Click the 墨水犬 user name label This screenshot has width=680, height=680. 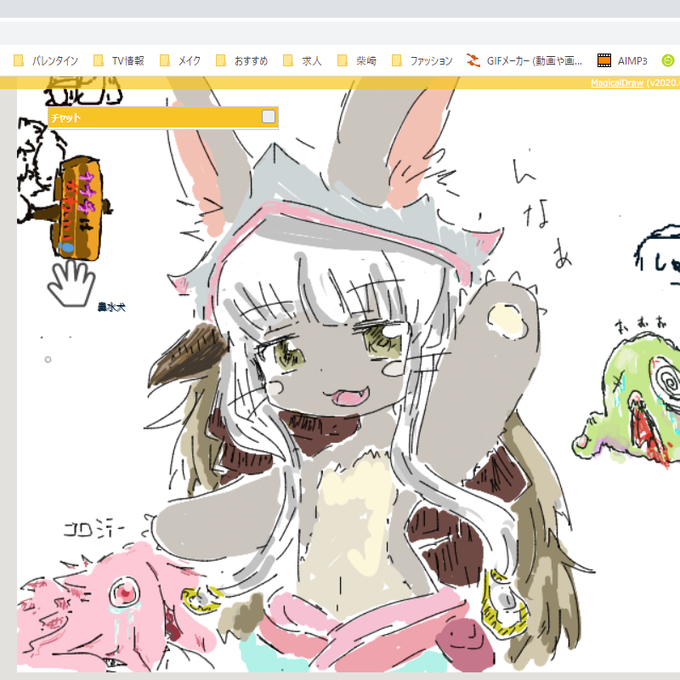click(111, 307)
